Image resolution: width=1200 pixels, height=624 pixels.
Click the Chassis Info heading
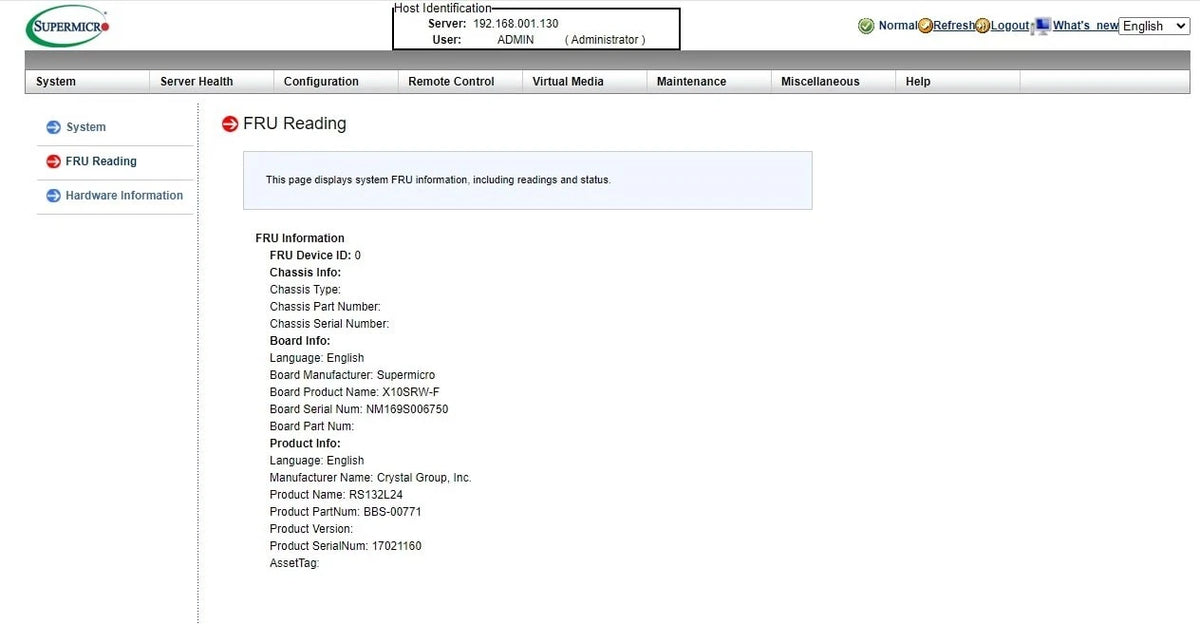[x=305, y=273]
